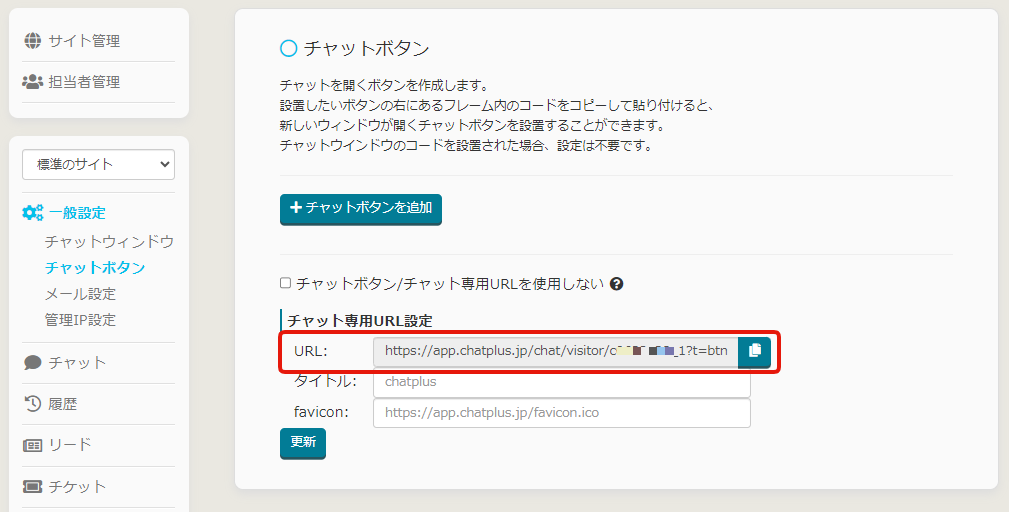Enable チャットボタン/チャット専用URLを使用しない checkbox
The image size is (1009, 512).
[x=286, y=284]
